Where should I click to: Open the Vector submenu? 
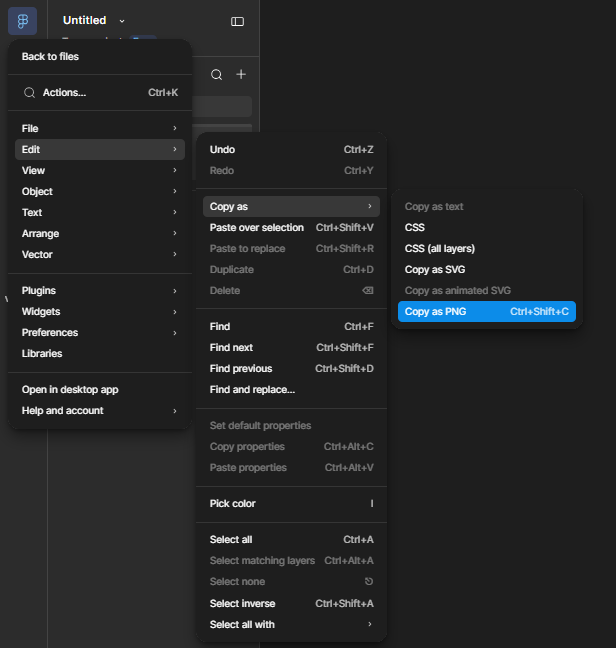[x=100, y=255]
